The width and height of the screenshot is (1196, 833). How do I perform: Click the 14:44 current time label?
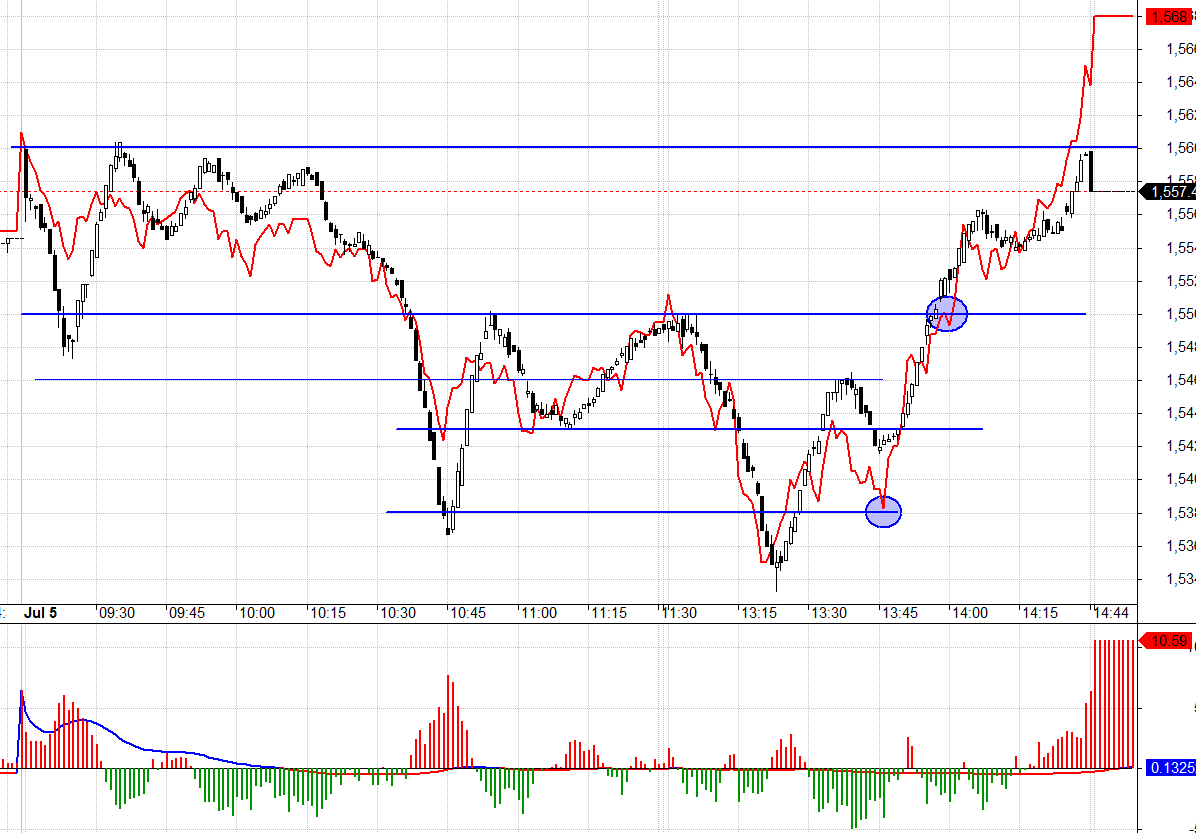click(x=1111, y=612)
